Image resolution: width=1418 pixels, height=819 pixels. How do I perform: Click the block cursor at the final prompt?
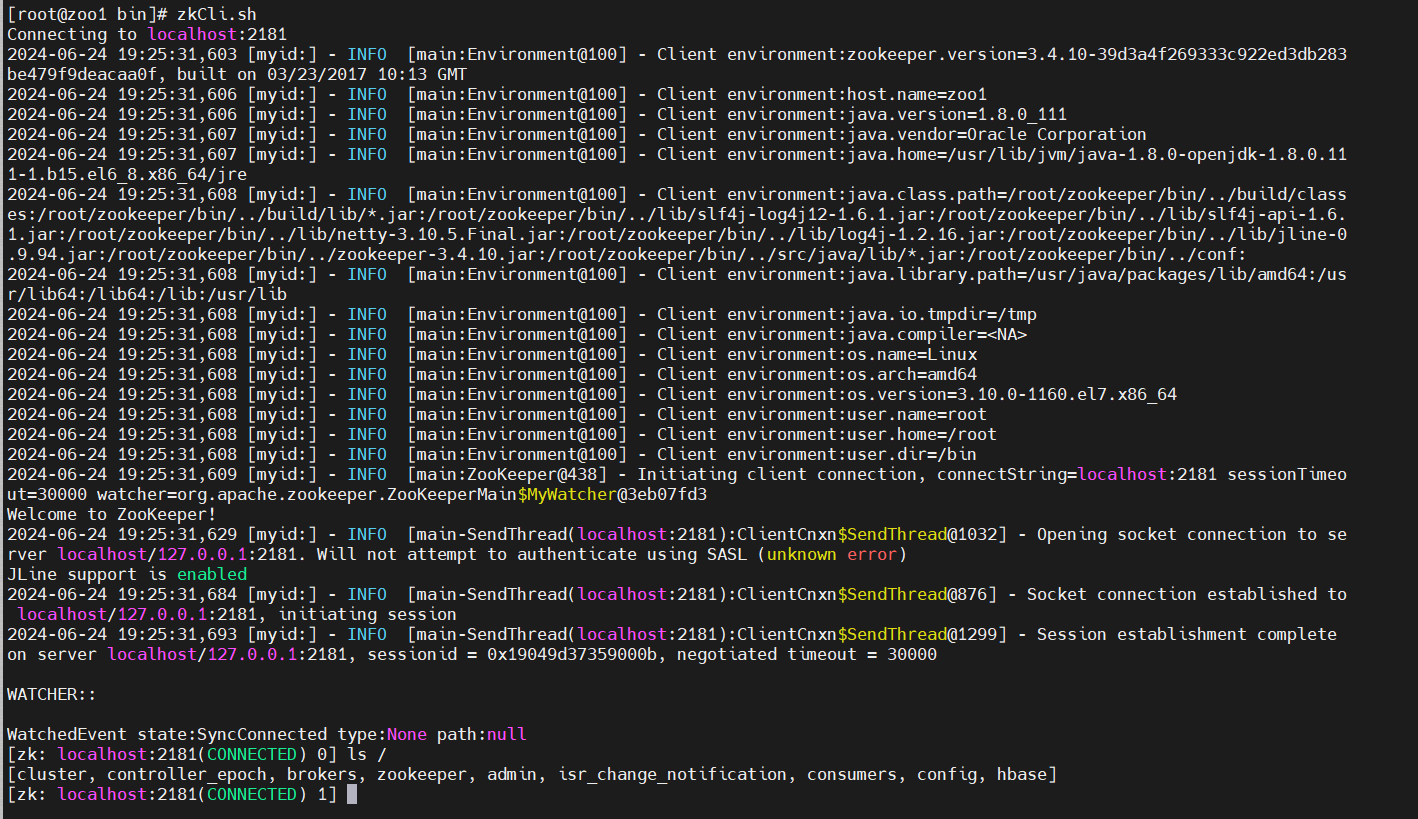click(351, 794)
